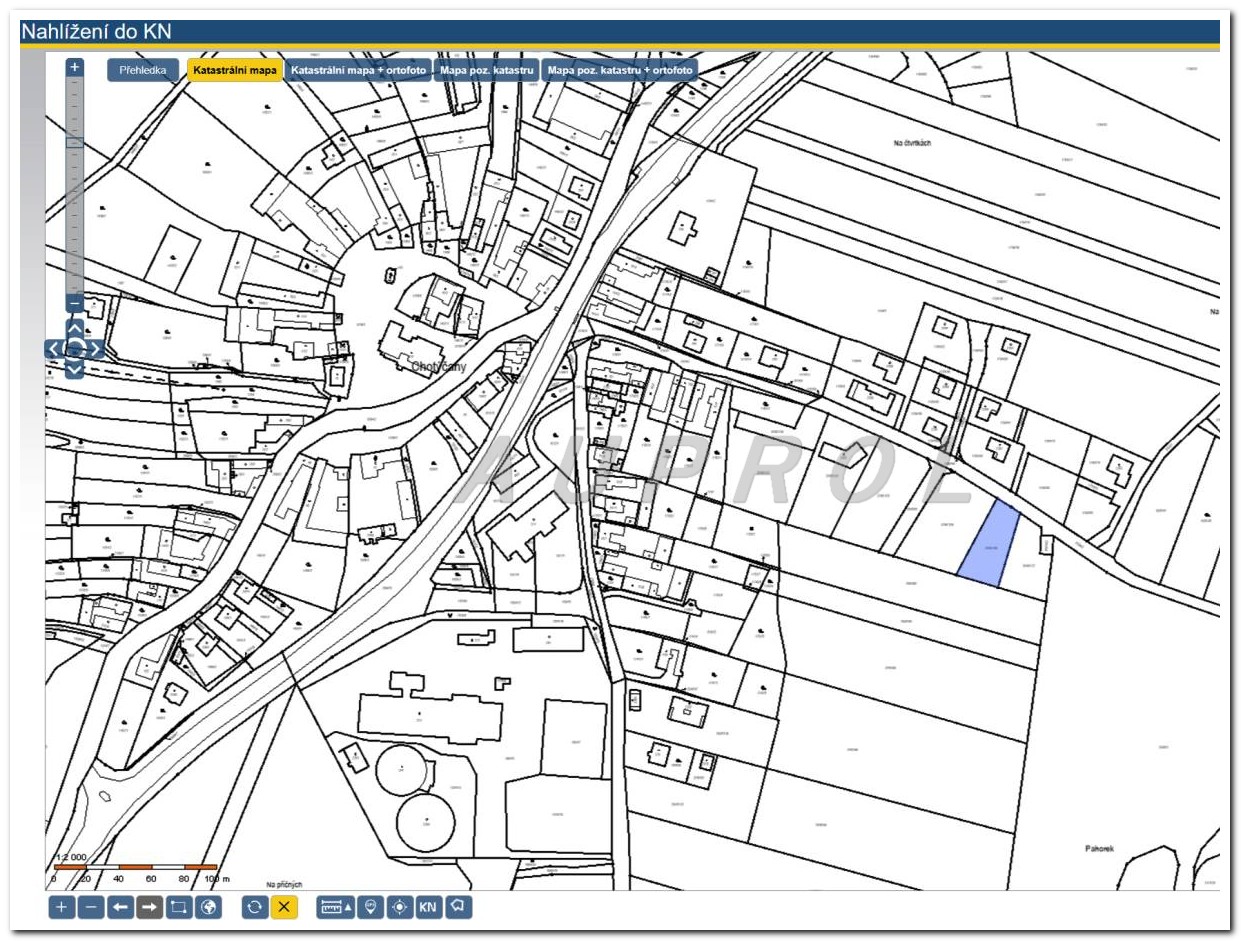Click the KN info button

coord(429,907)
